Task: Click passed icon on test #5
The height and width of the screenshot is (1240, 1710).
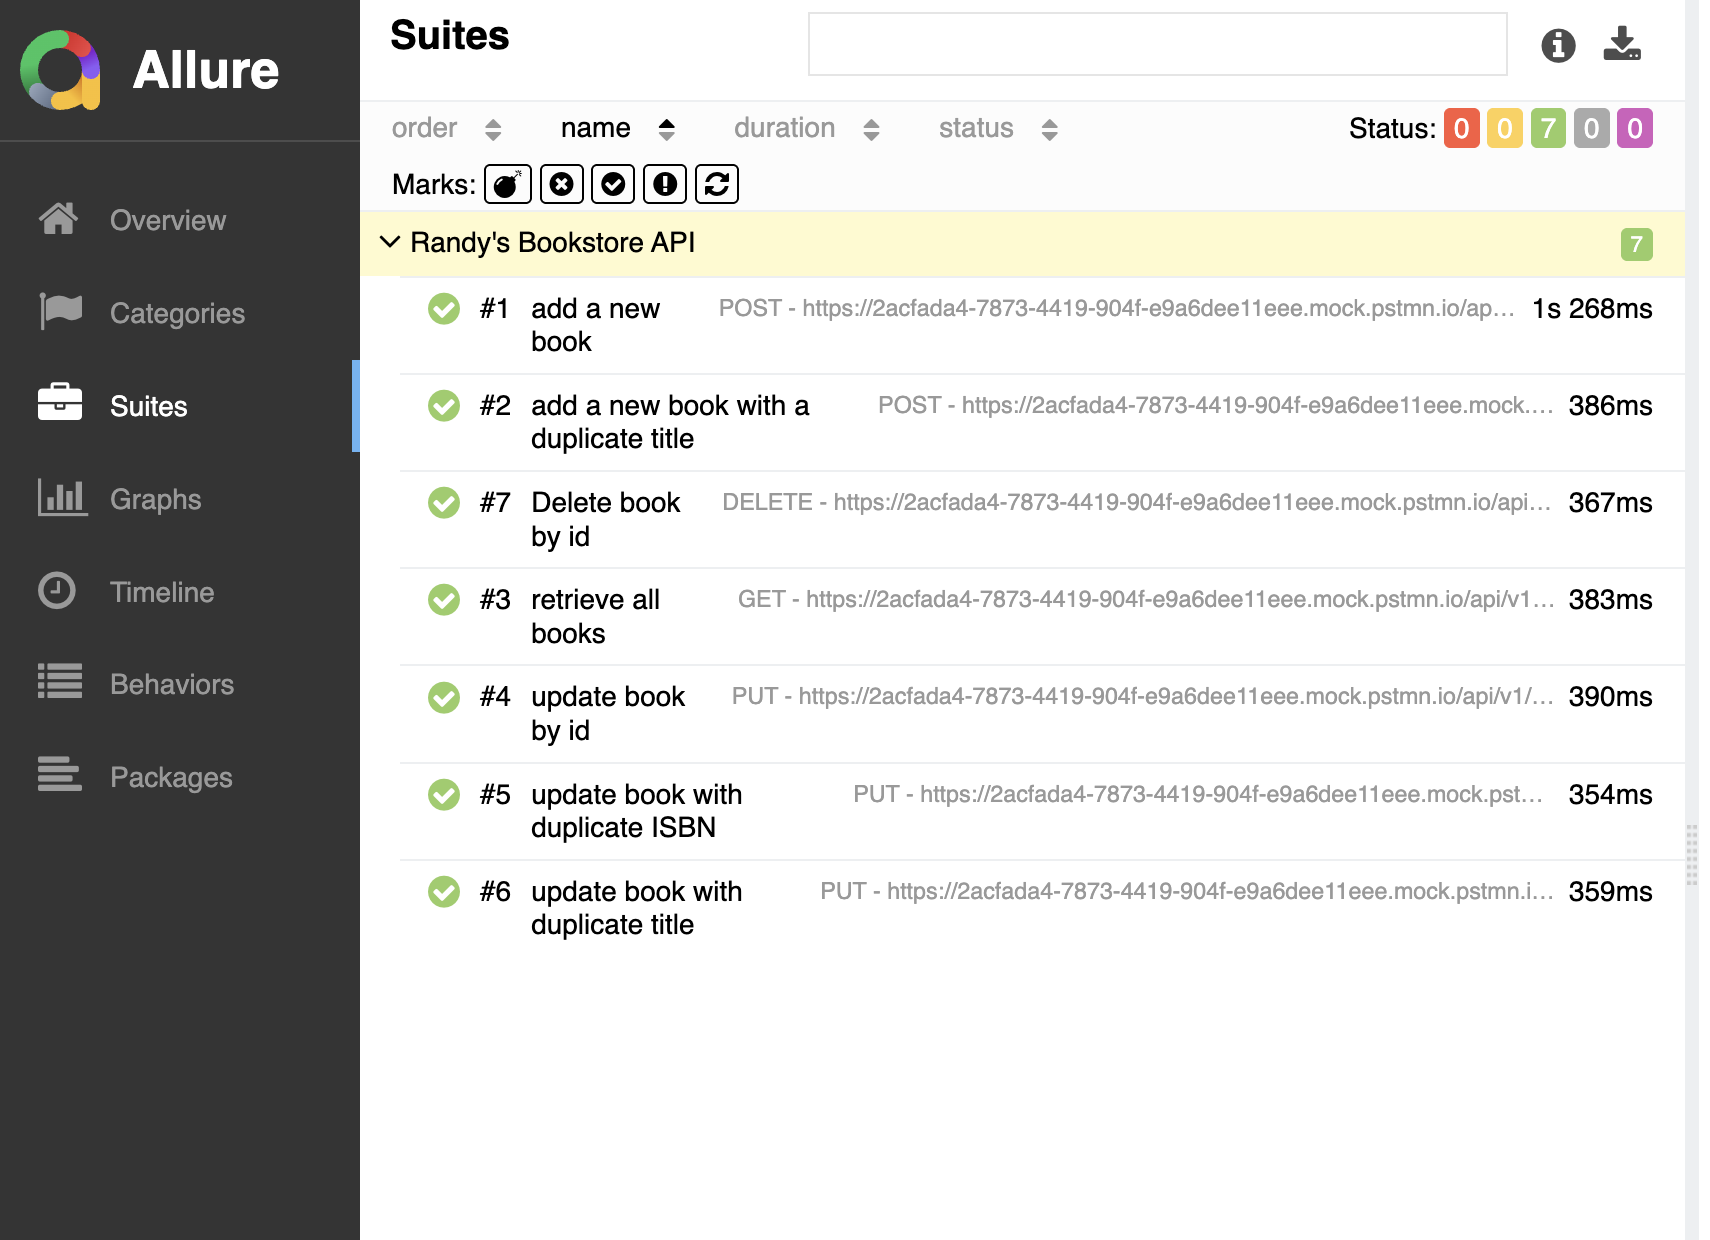Action: point(444,795)
